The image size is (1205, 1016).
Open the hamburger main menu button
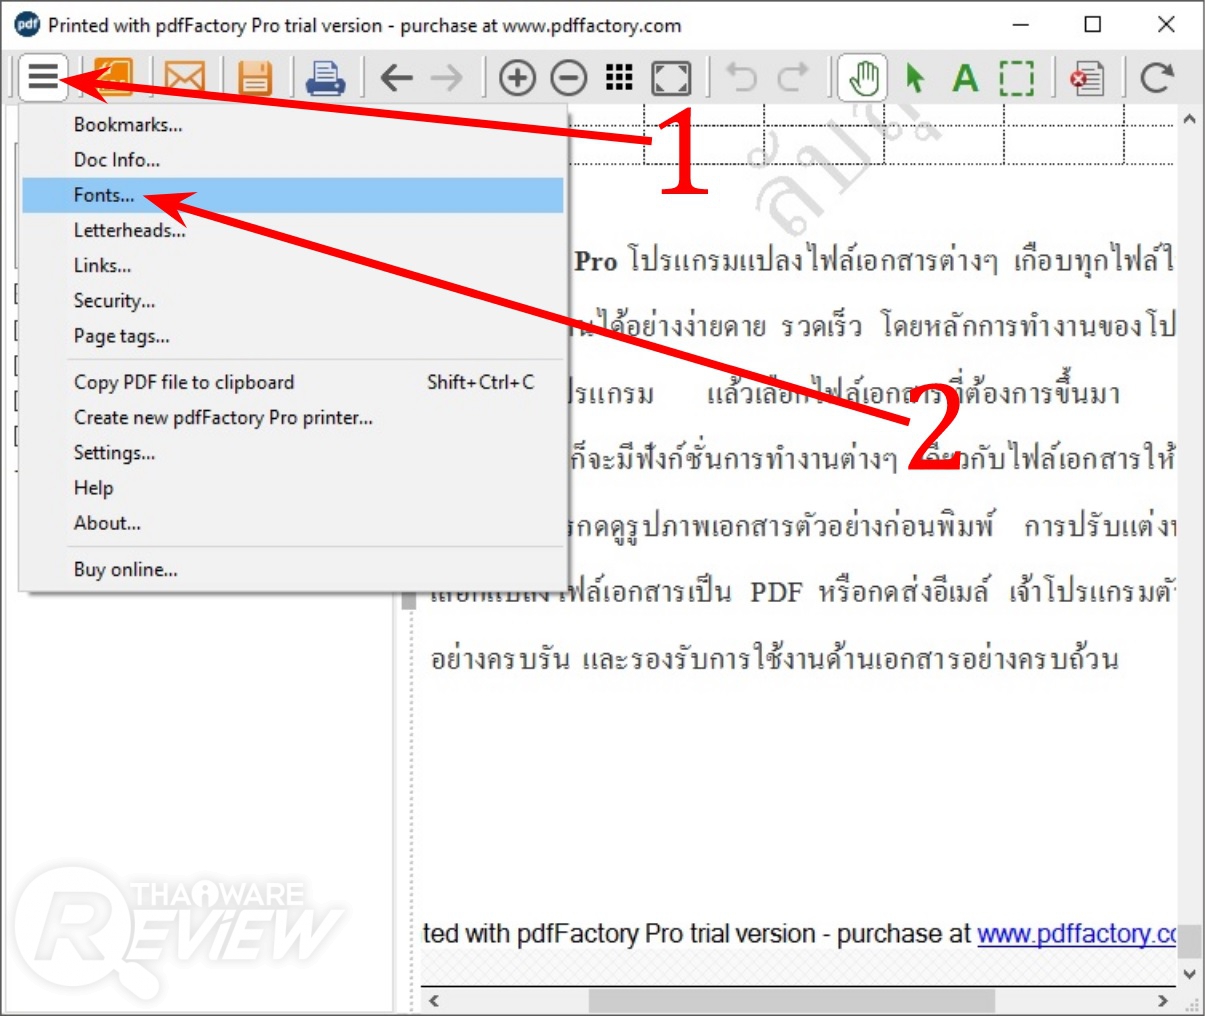pyautogui.click(x=43, y=77)
